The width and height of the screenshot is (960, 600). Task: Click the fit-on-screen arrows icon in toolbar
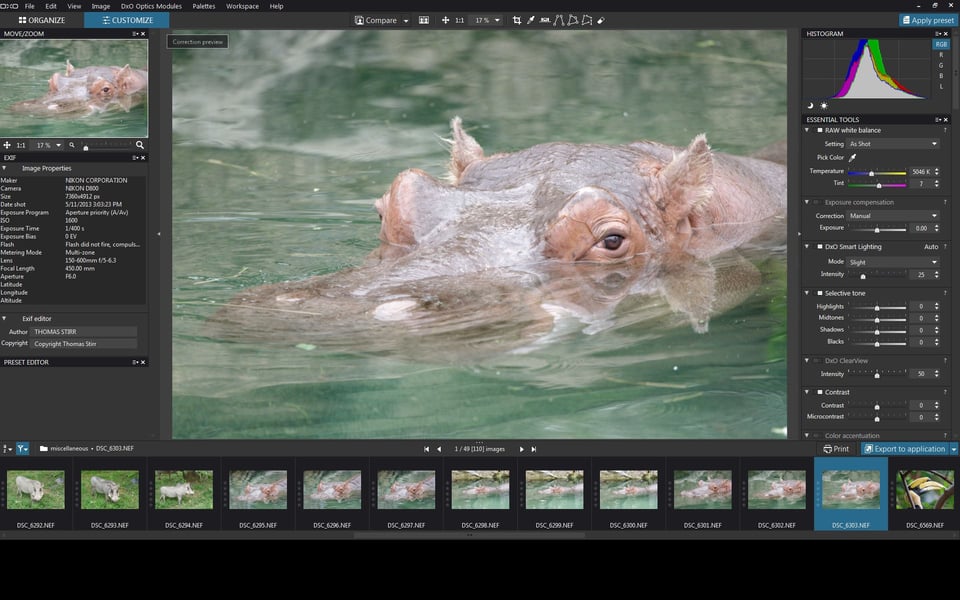(x=445, y=20)
